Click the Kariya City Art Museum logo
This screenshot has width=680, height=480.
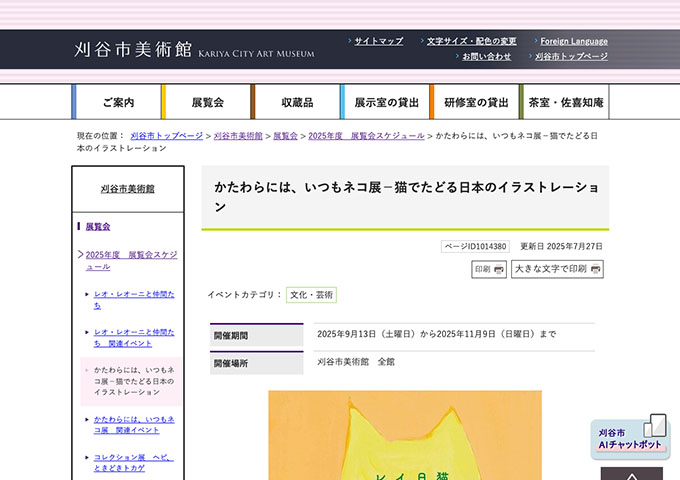[x=194, y=50]
